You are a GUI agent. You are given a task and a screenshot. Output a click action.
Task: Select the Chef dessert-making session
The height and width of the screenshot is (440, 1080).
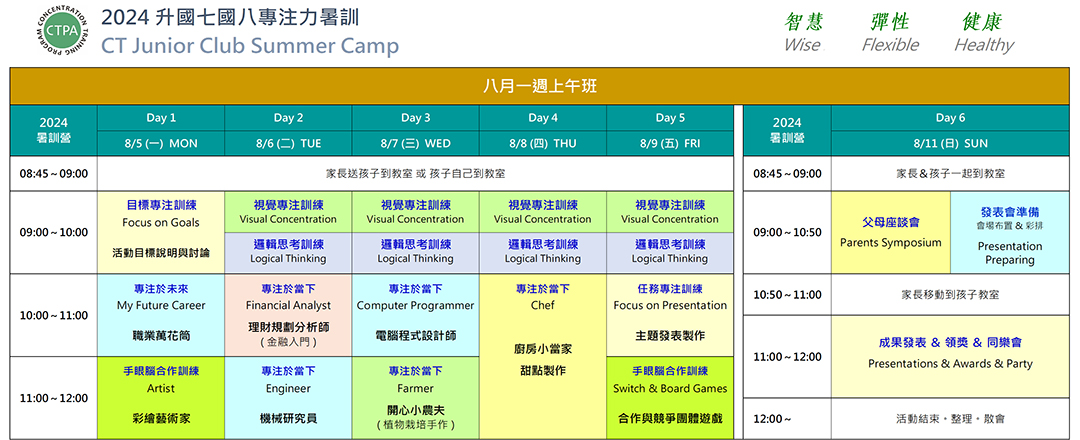(543, 355)
